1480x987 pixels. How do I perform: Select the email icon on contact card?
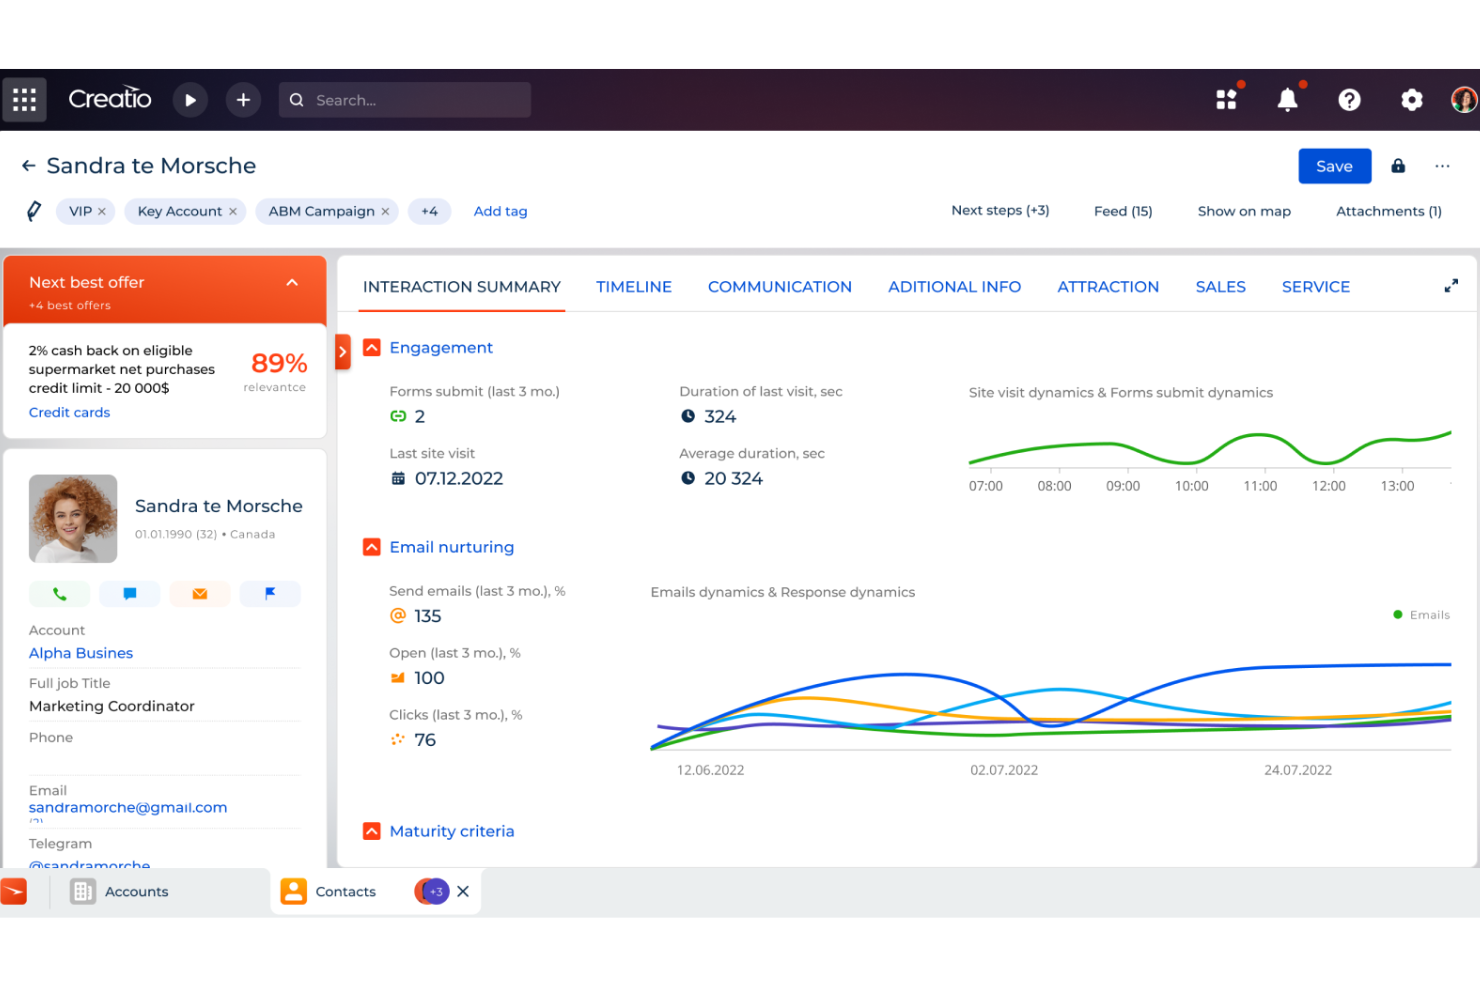pos(199,593)
